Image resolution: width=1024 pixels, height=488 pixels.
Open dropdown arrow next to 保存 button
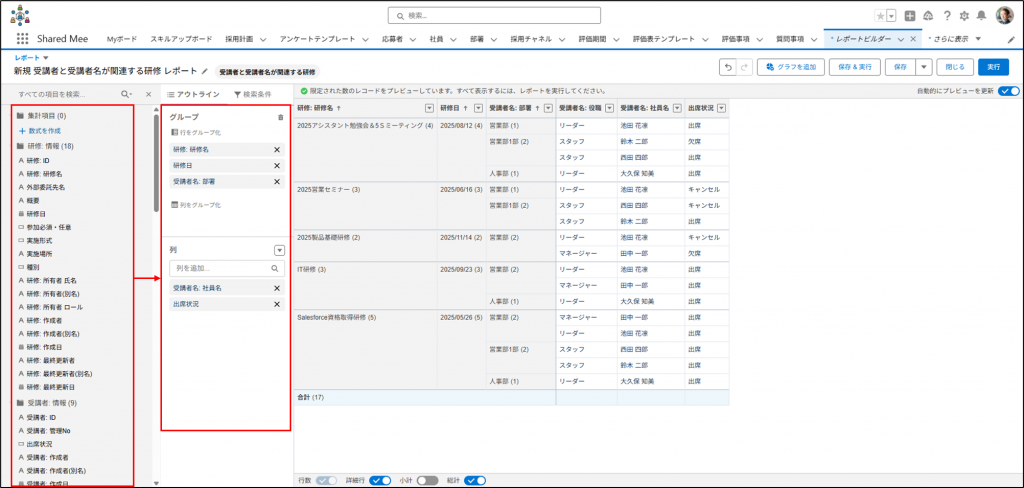pyautogui.click(x=924, y=66)
